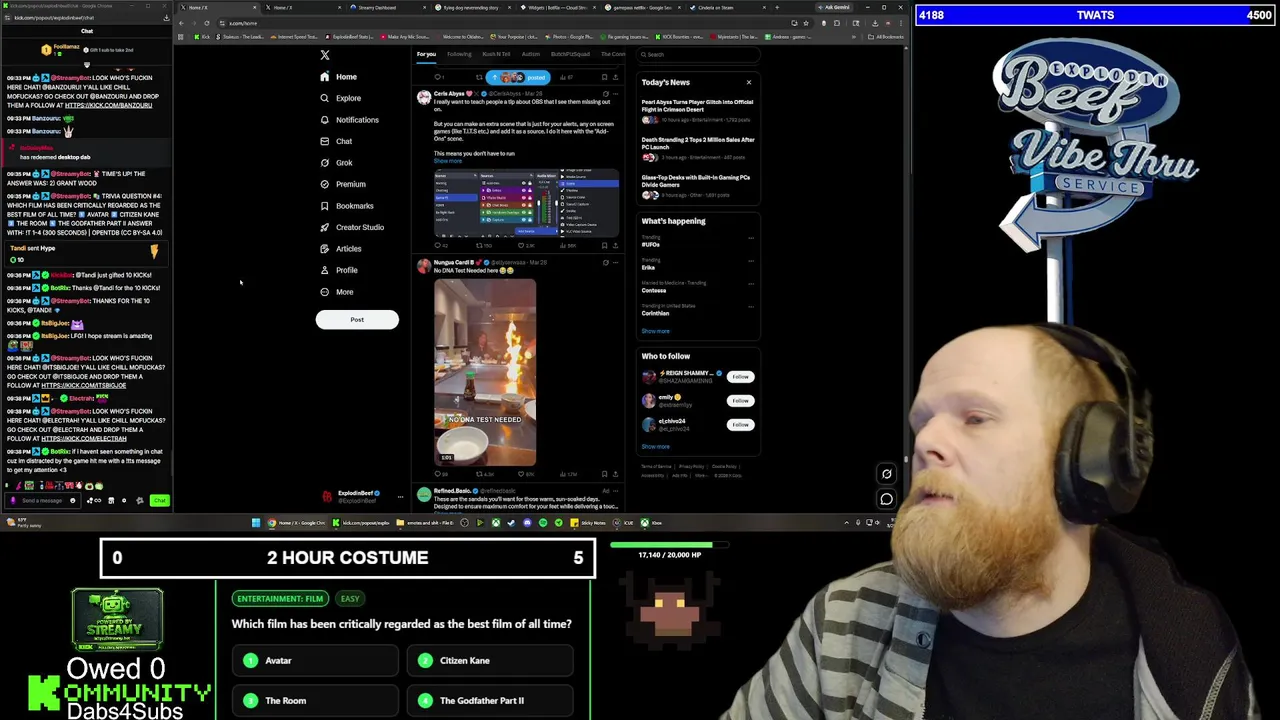Screen dimensions: 1280x720
Task: Reload the page in Chrome
Action: pyautogui.click(x=207, y=23)
